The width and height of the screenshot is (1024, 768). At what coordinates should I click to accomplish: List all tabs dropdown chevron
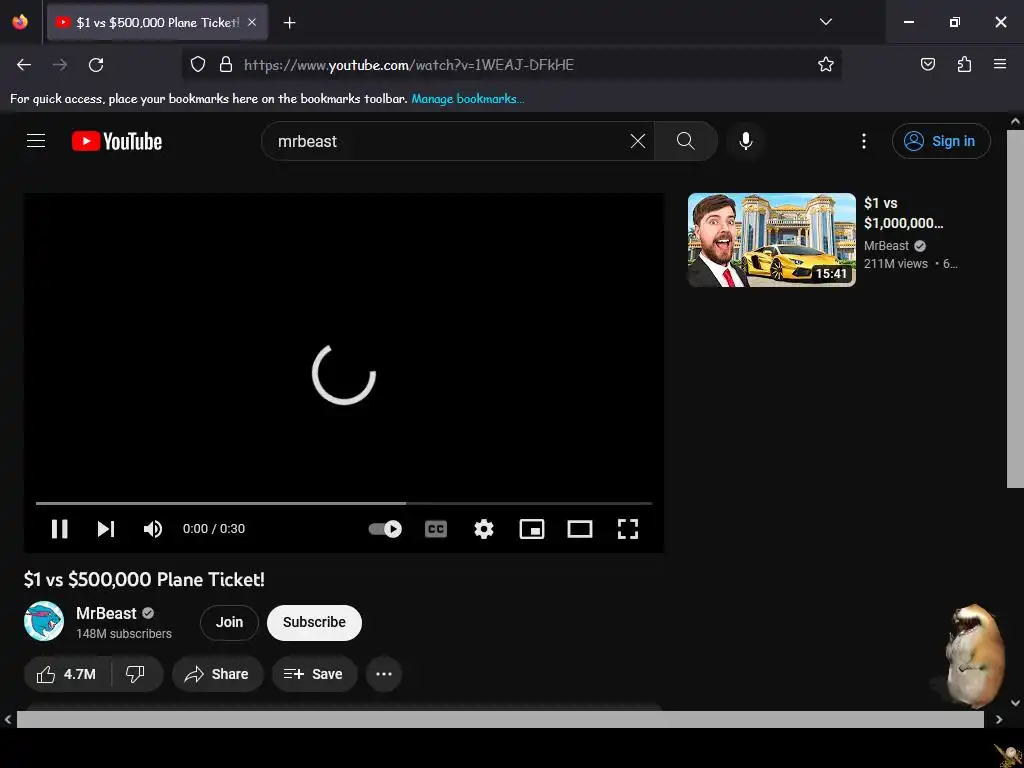pyautogui.click(x=825, y=22)
